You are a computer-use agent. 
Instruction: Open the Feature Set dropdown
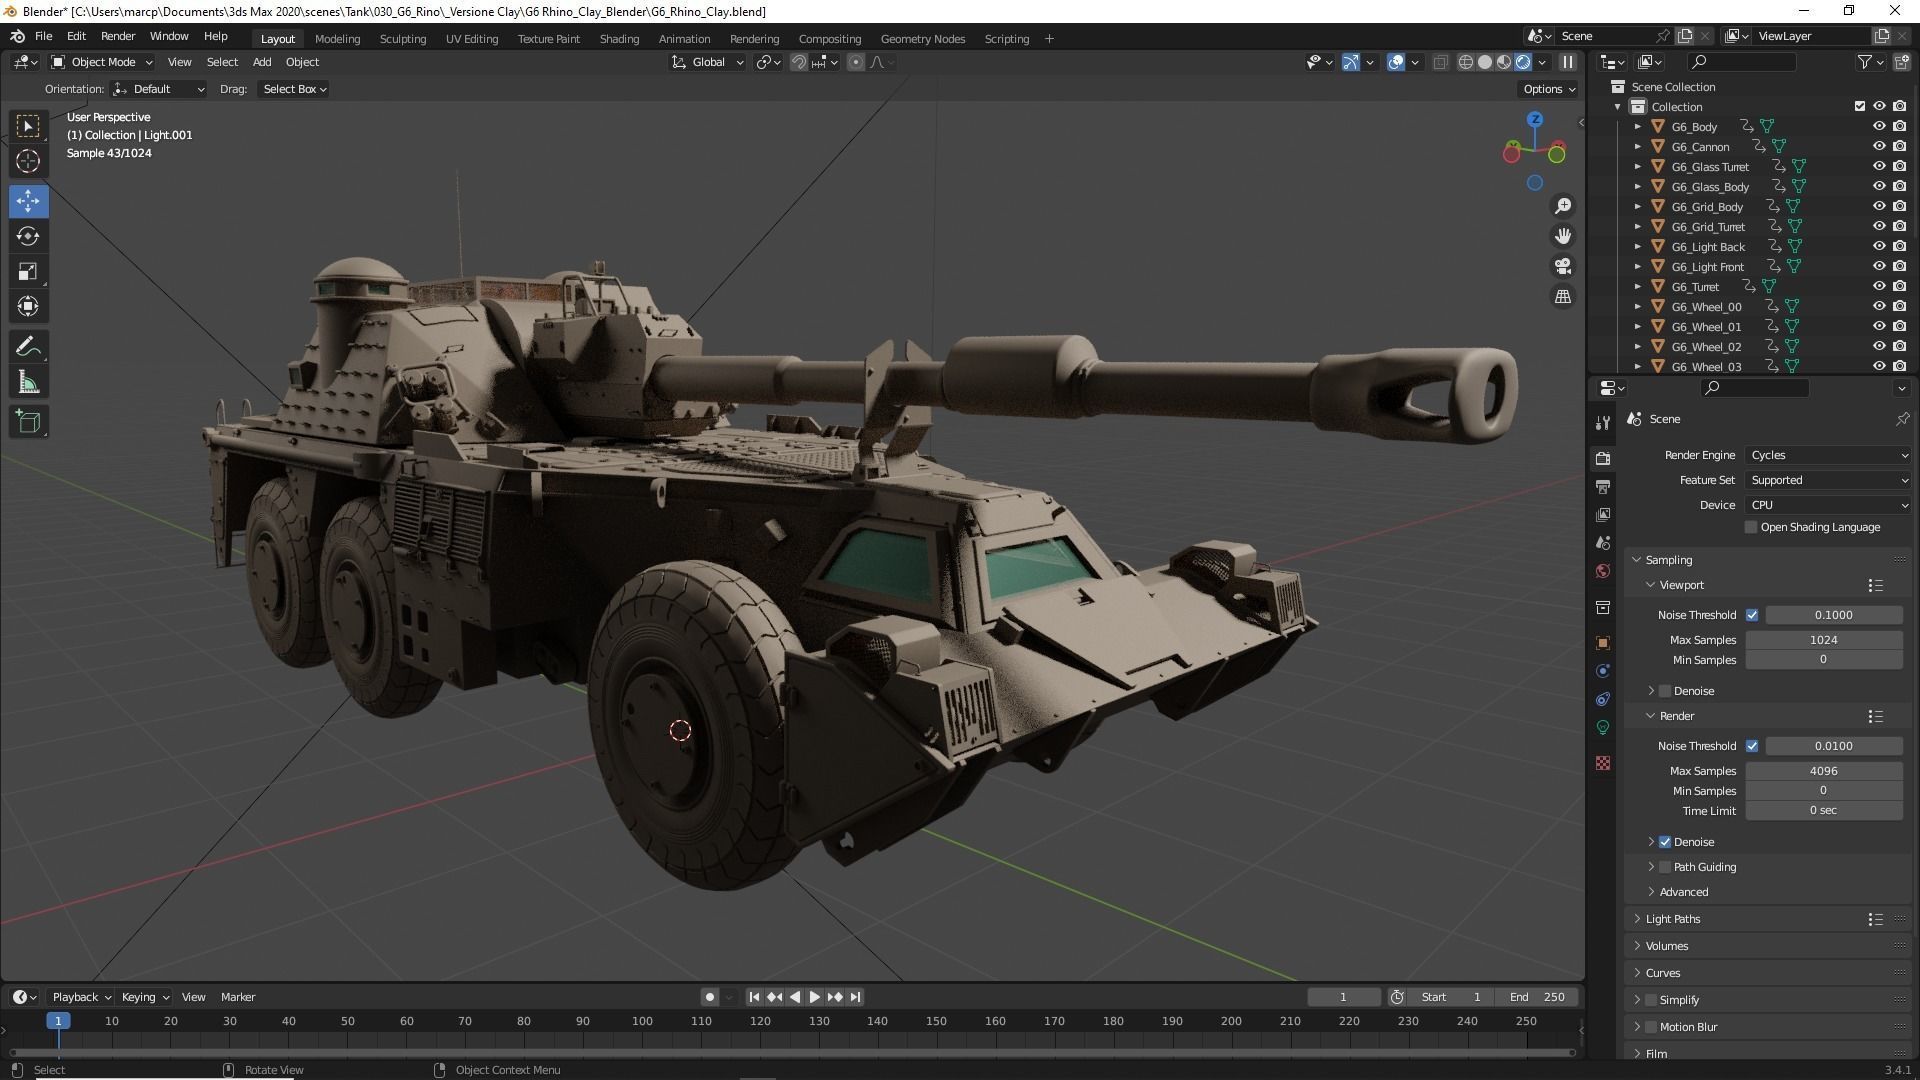point(1829,480)
